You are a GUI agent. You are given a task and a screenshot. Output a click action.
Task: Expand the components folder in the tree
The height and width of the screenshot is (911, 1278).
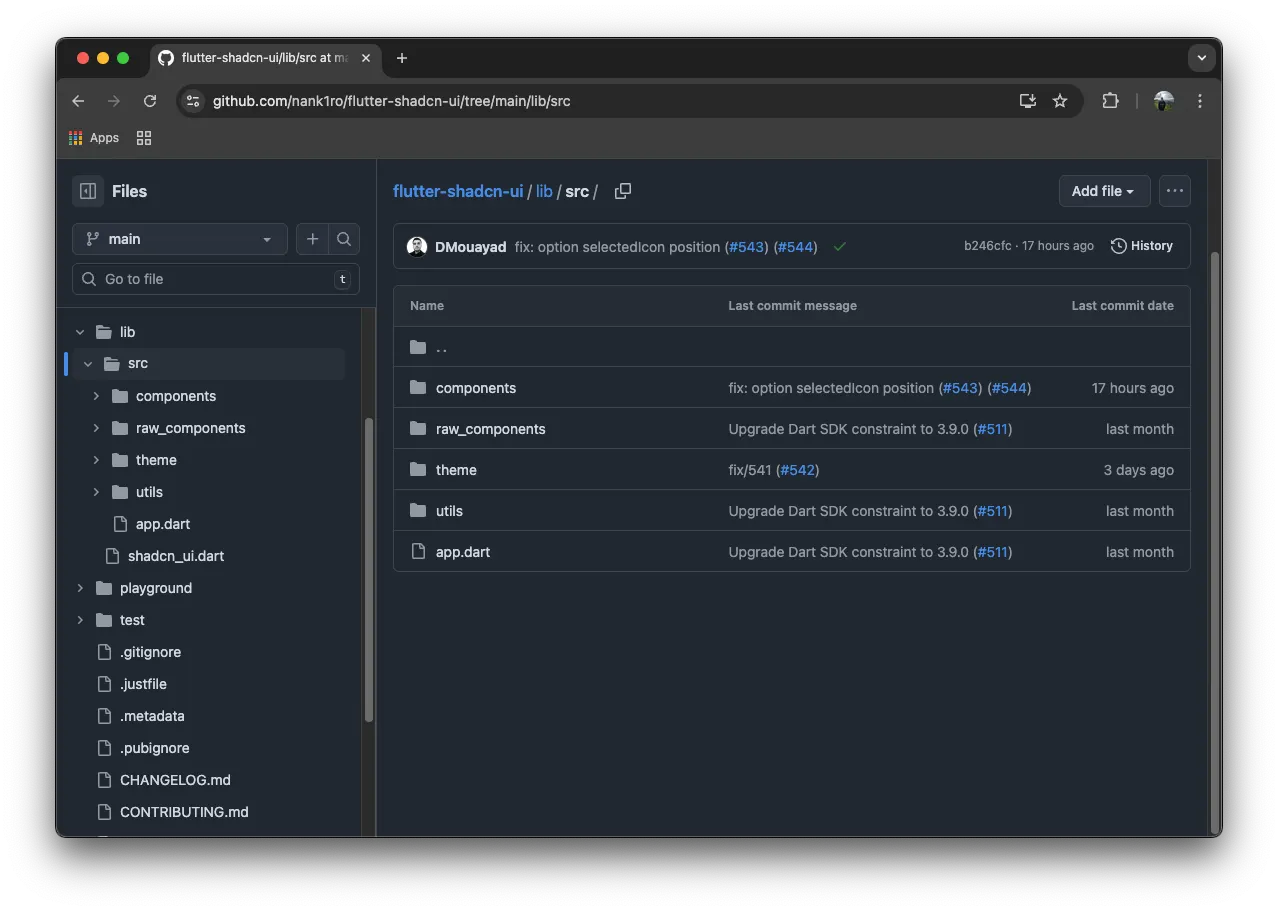pos(96,396)
